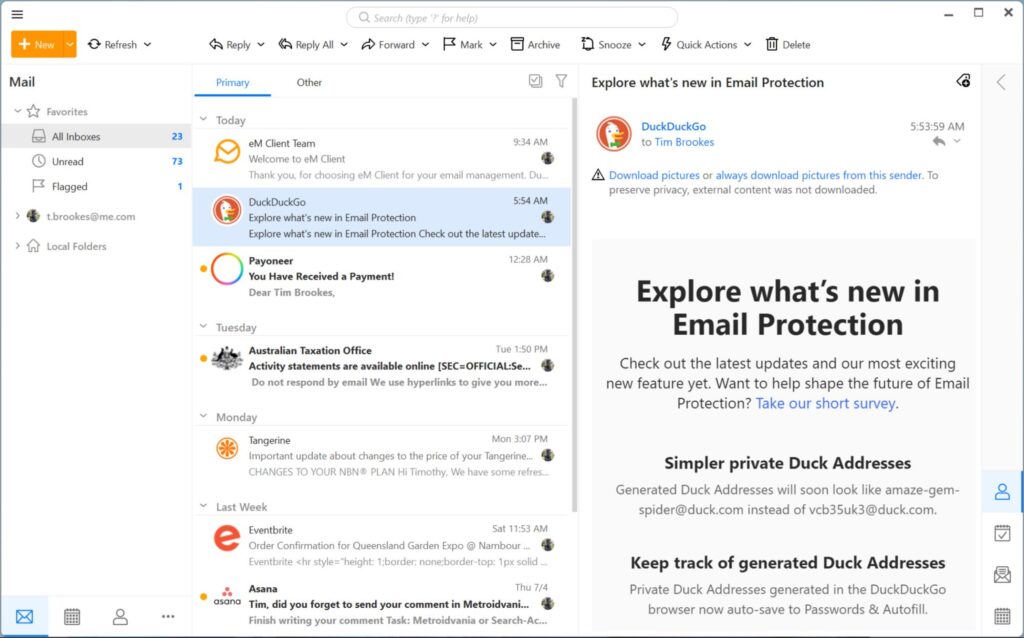Click the Mark flag button

click(462, 44)
